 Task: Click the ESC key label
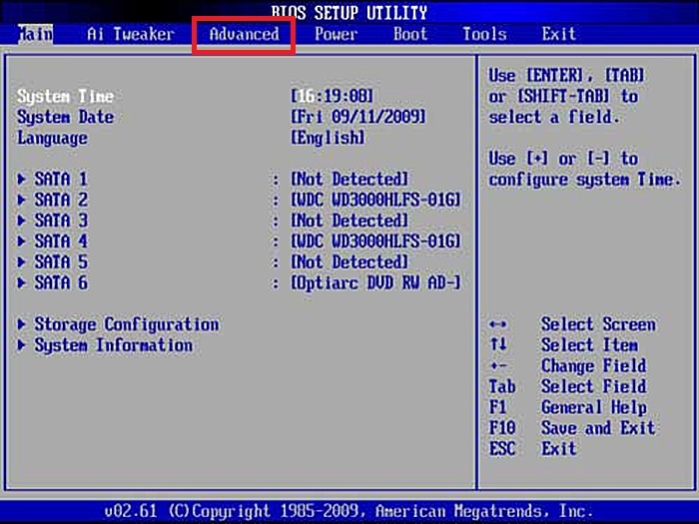click(502, 449)
